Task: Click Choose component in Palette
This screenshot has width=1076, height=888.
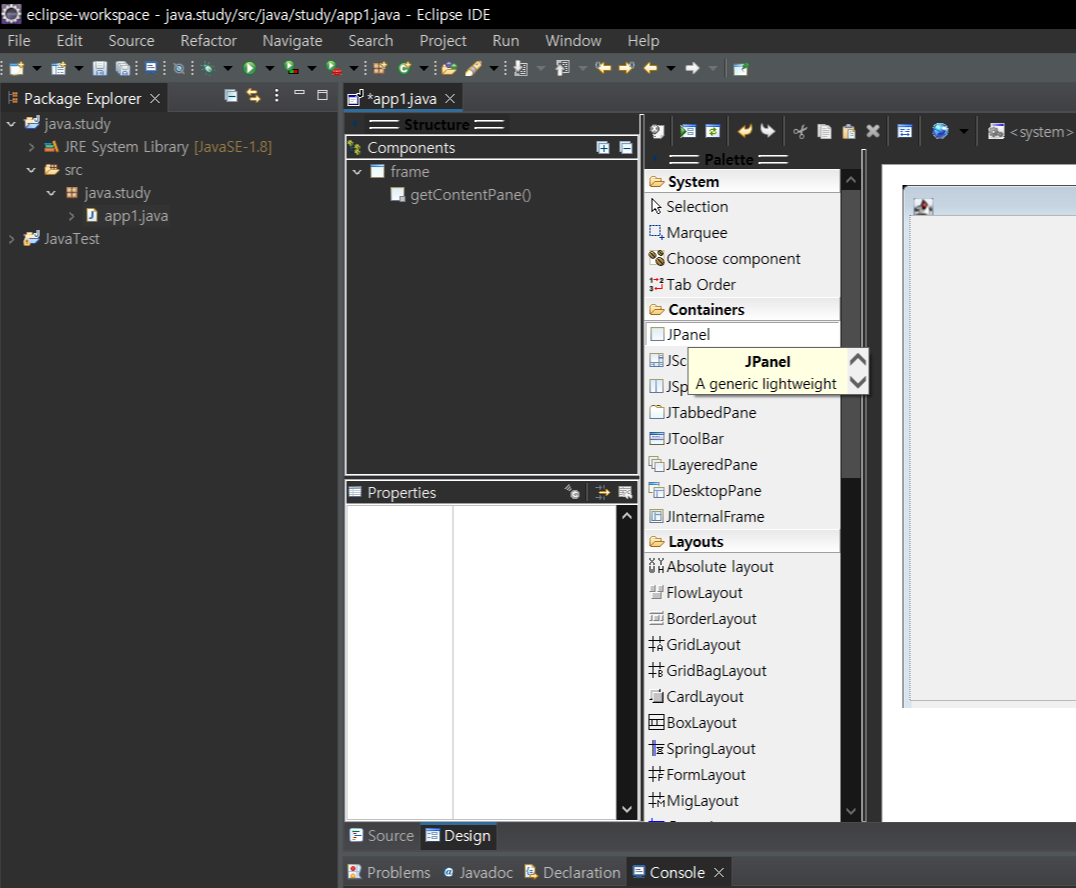Action: (742, 259)
